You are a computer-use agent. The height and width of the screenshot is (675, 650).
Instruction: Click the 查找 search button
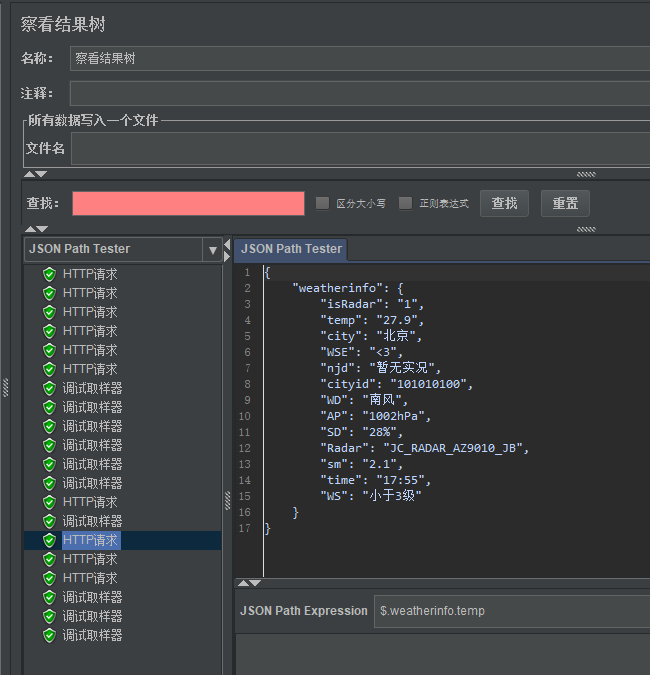coord(504,203)
